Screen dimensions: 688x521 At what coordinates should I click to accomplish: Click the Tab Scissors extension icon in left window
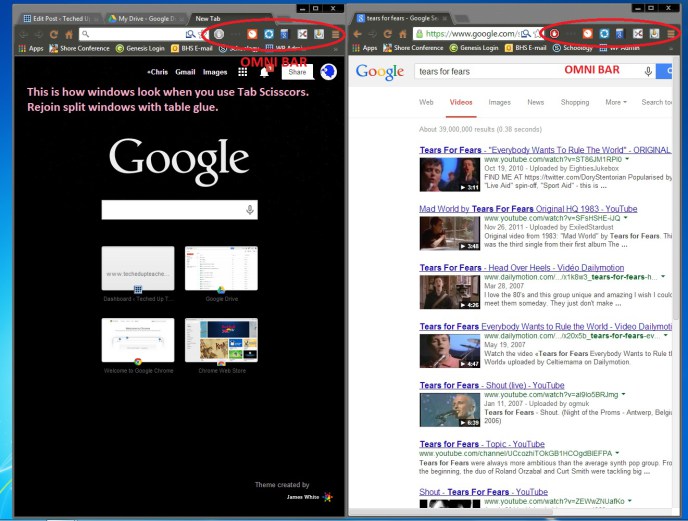click(302, 34)
